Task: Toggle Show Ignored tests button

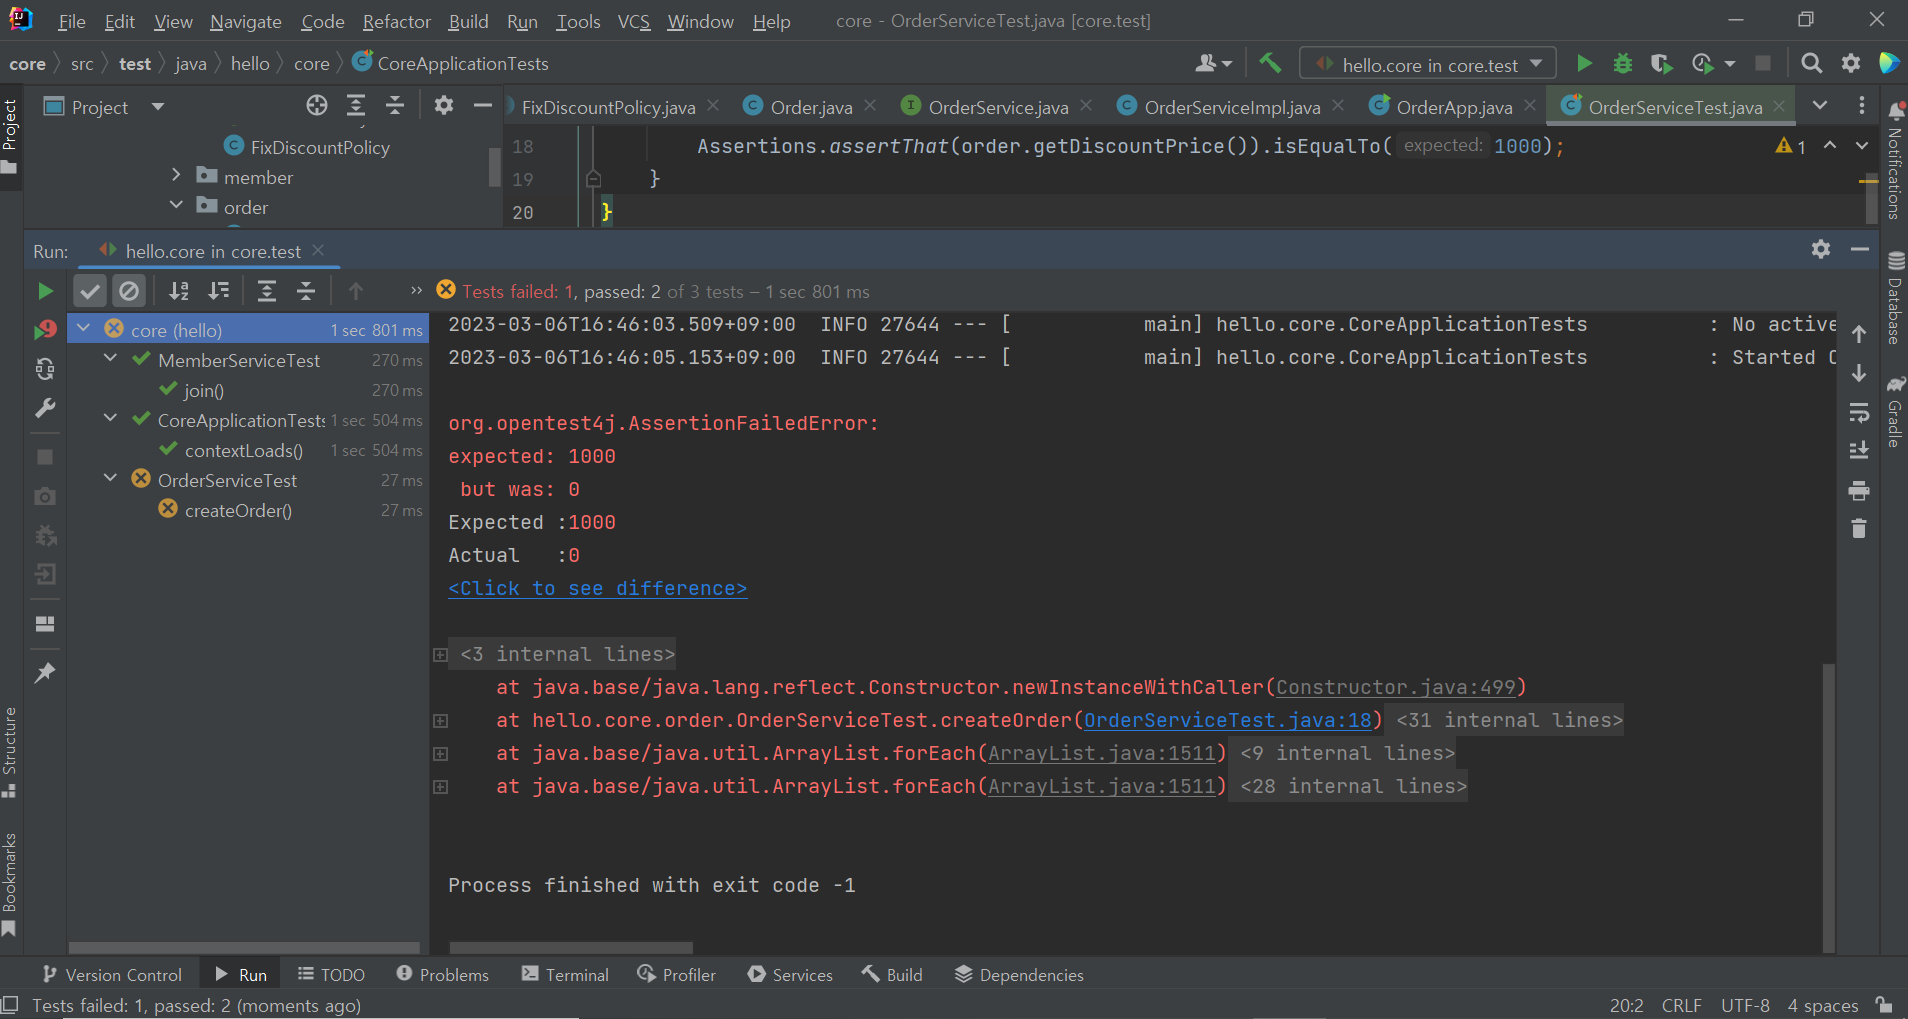Action: click(x=129, y=291)
